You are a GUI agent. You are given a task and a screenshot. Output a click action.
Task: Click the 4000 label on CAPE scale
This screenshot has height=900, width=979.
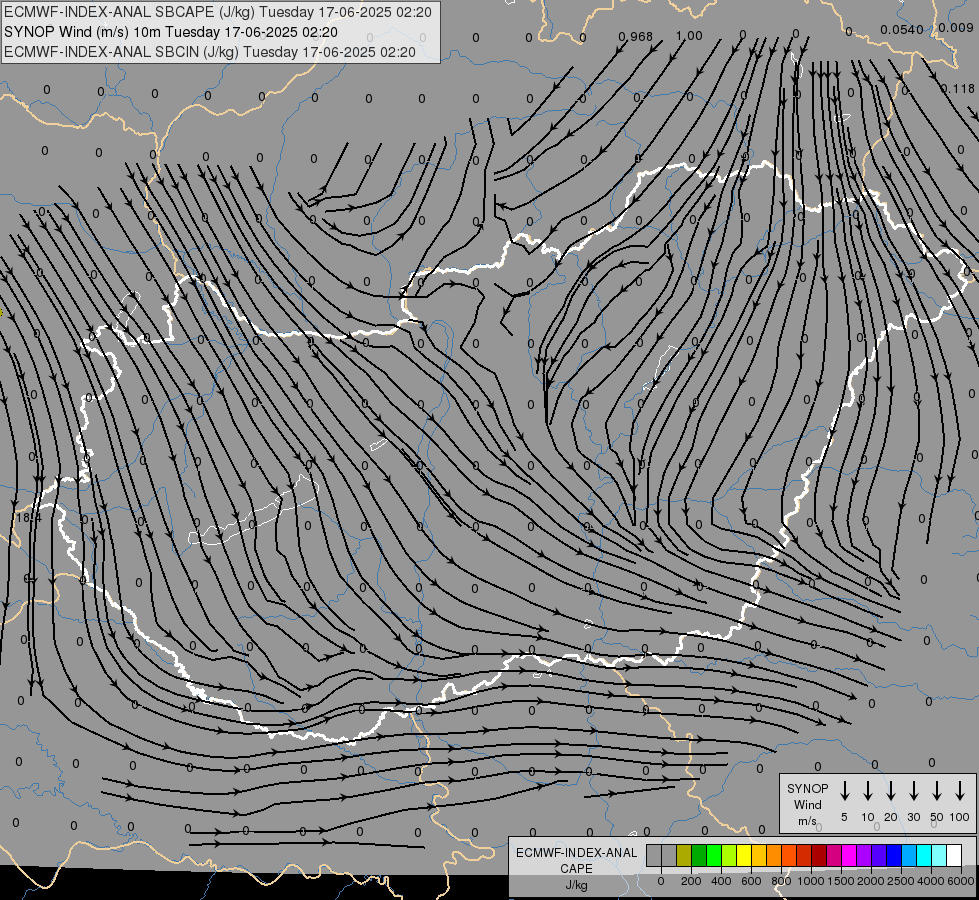pyautogui.click(x=930, y=881)
